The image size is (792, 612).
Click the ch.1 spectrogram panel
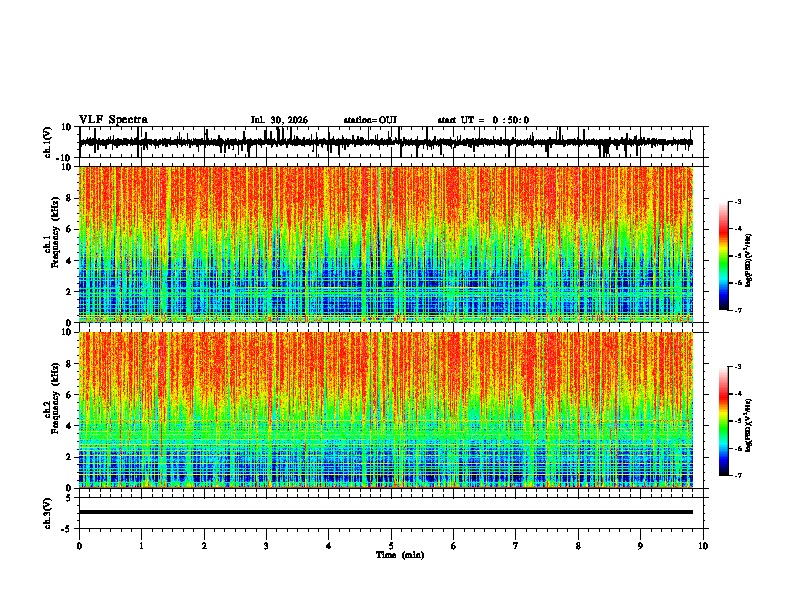pyautogui.click(x=386, y=244)
